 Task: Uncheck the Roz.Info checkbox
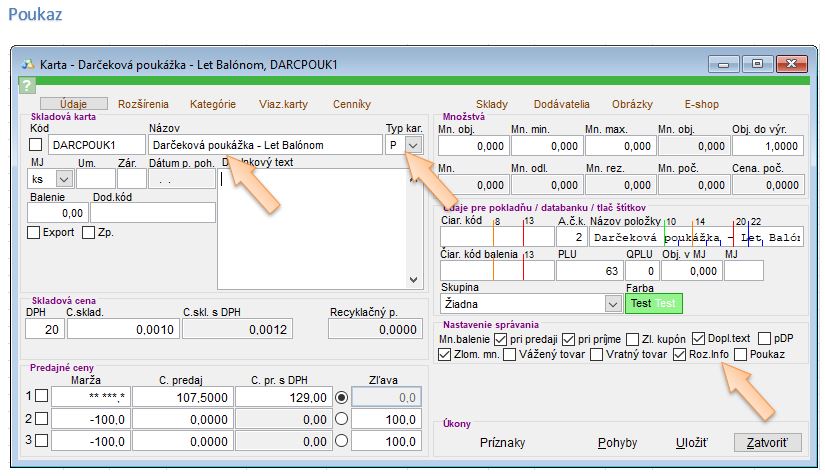[680, 354]
